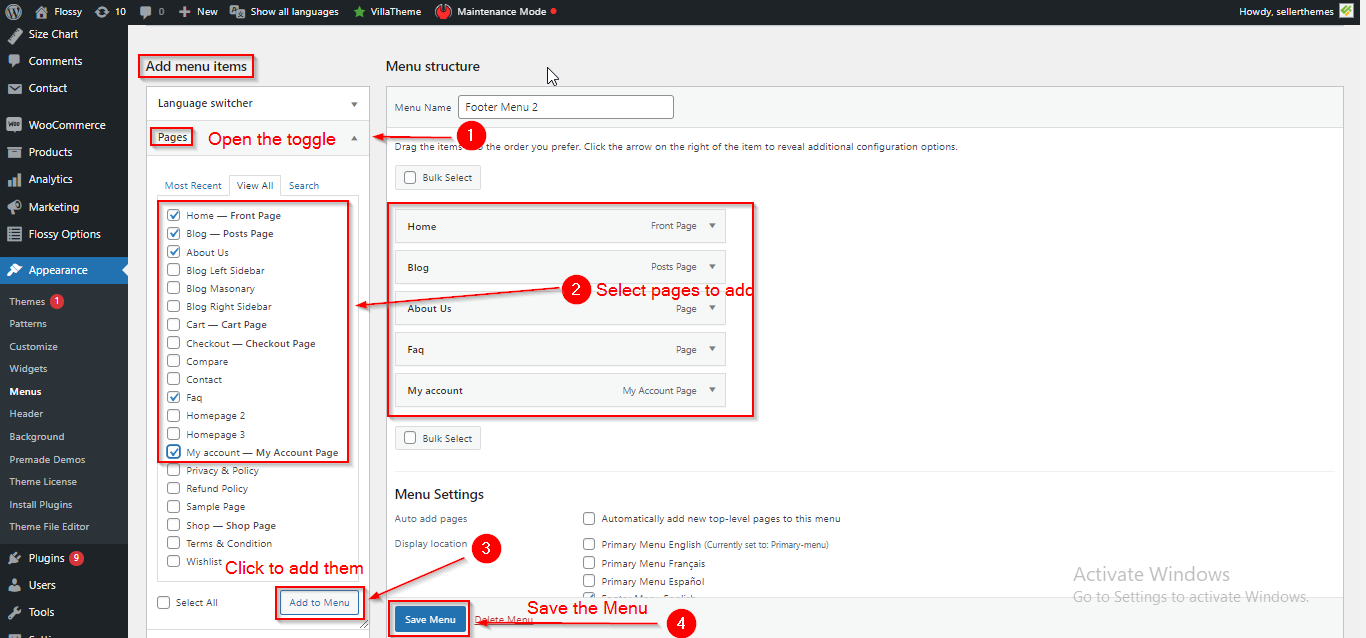Switch to the View All tab

(x=255, y=185)
